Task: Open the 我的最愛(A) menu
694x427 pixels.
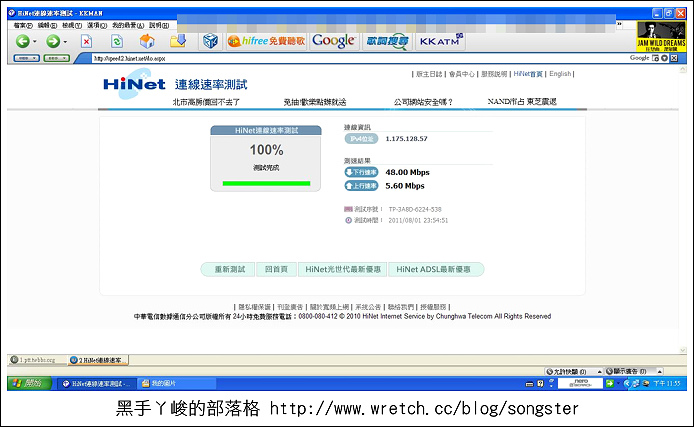Action: pyautogui.click(x=128, y=26)
